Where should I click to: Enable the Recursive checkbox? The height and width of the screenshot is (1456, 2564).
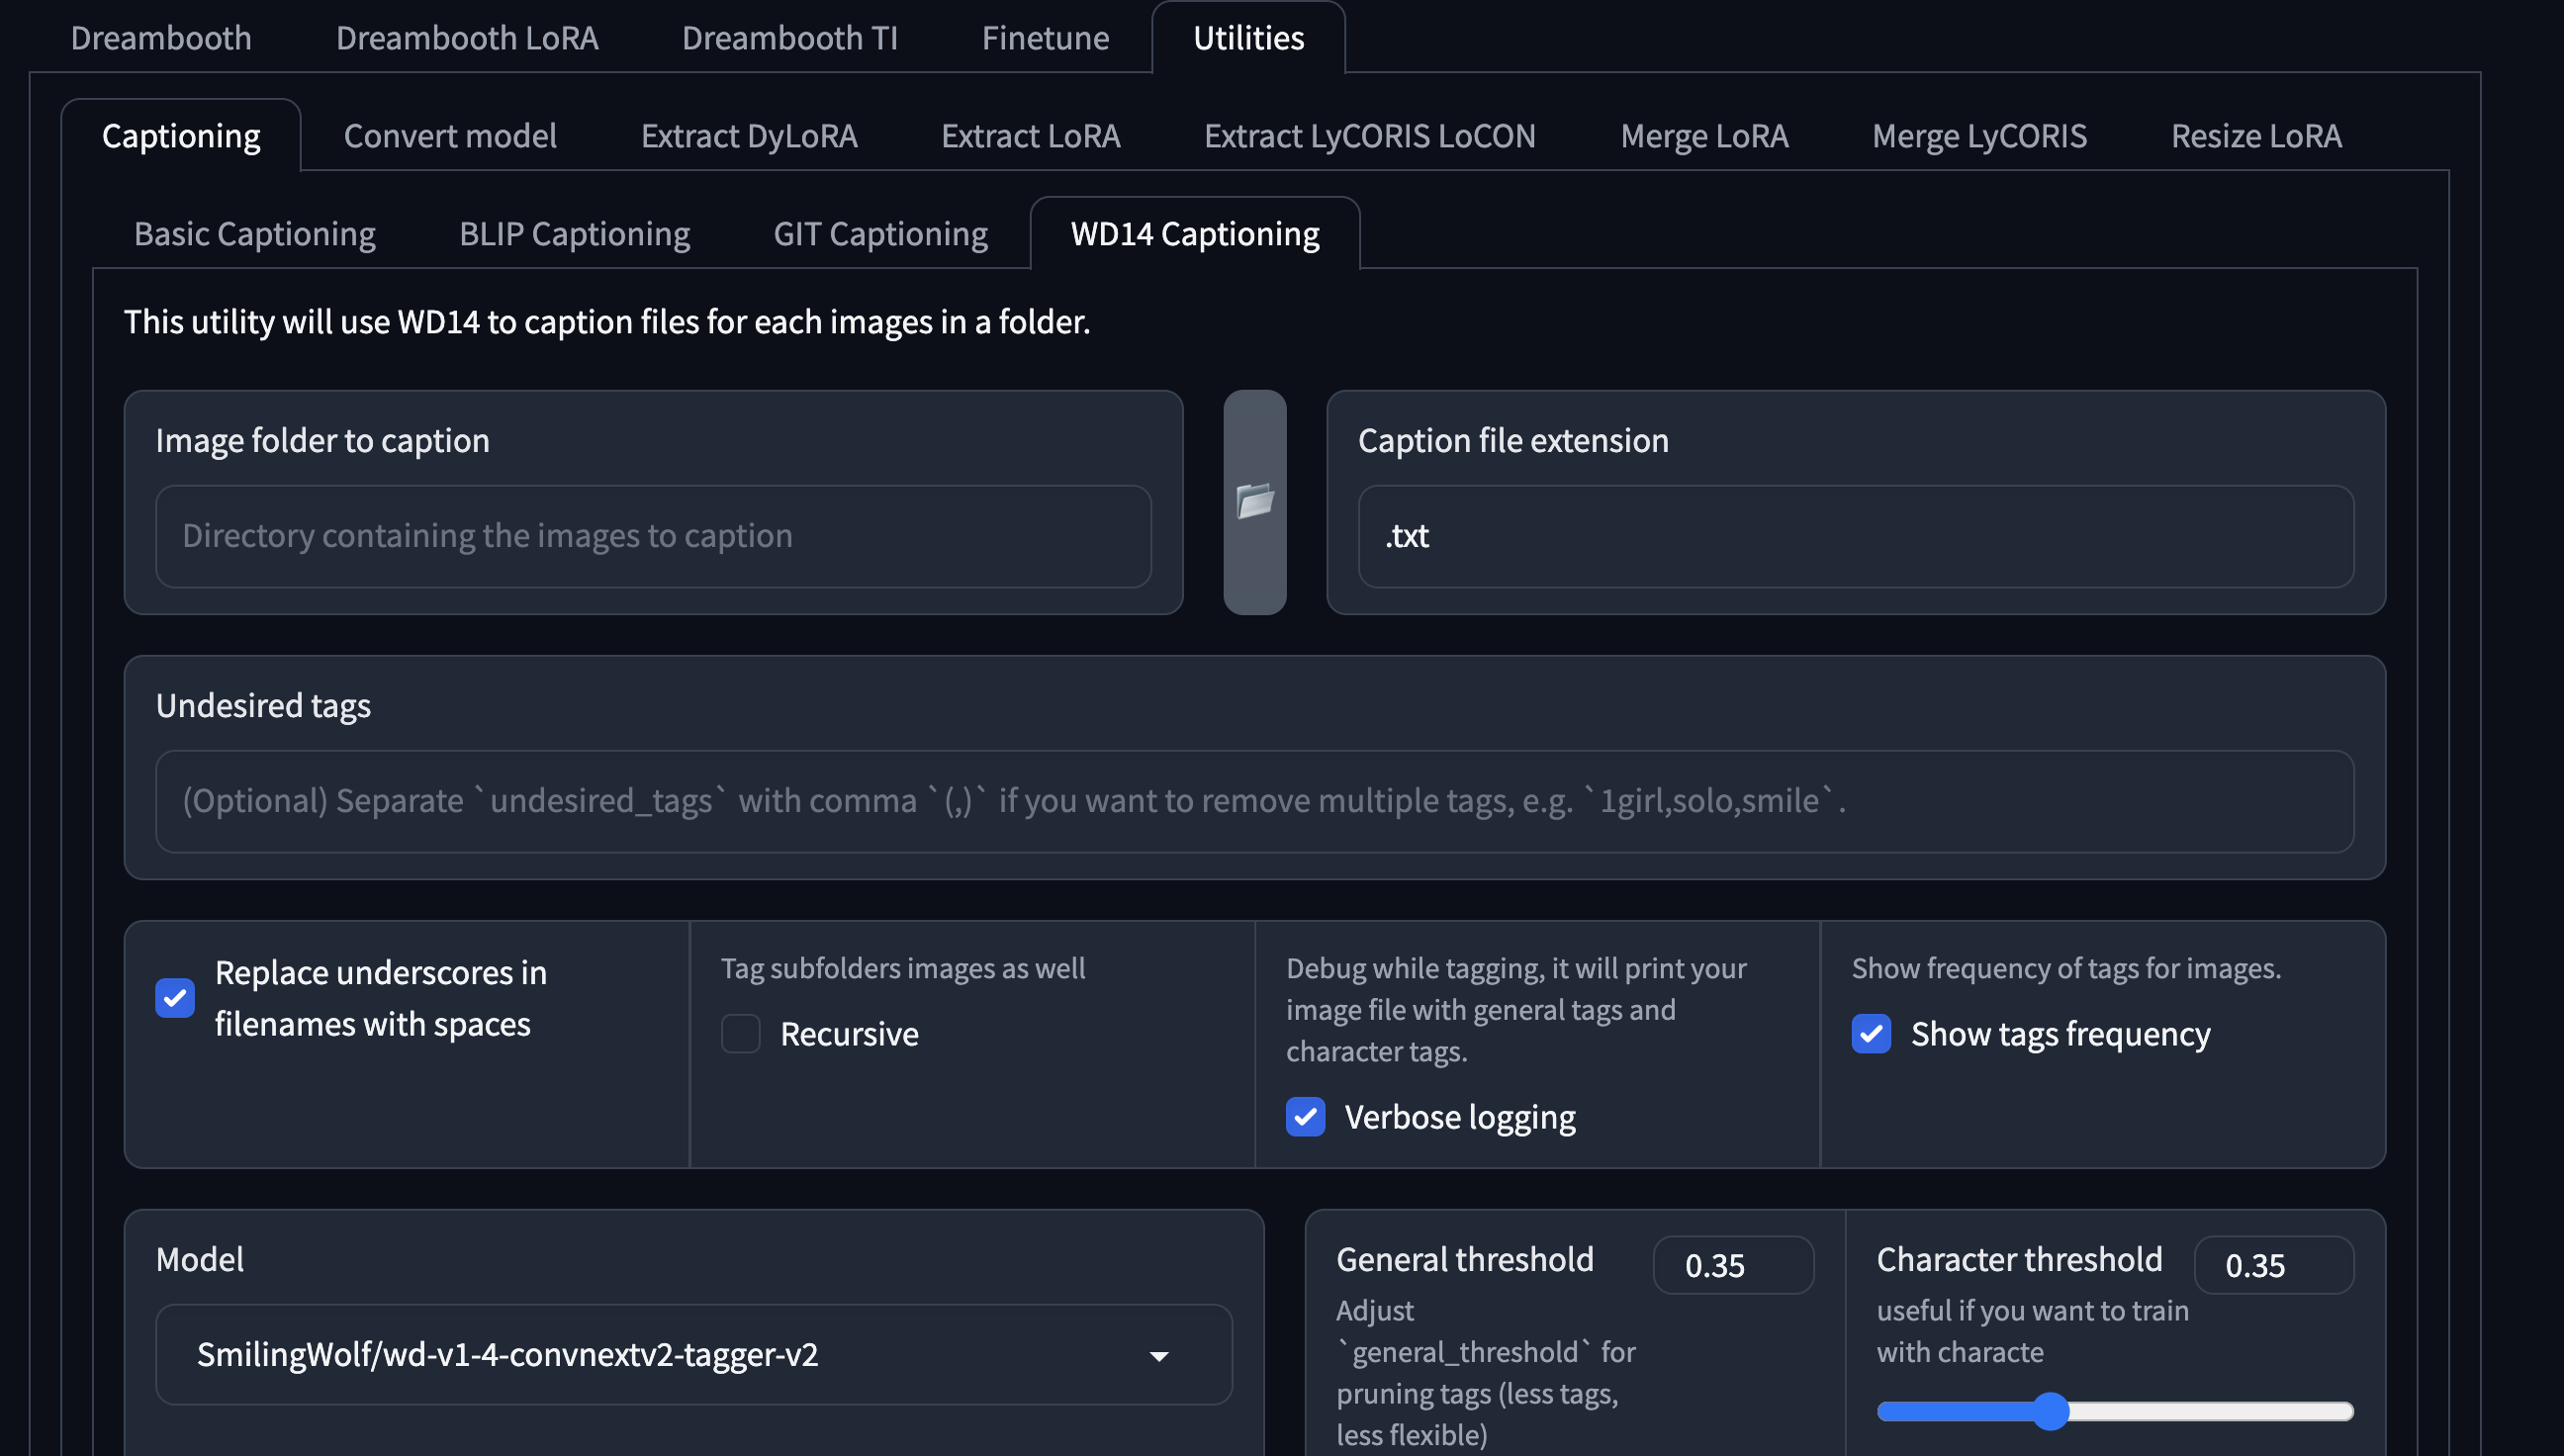[740, 1033]
